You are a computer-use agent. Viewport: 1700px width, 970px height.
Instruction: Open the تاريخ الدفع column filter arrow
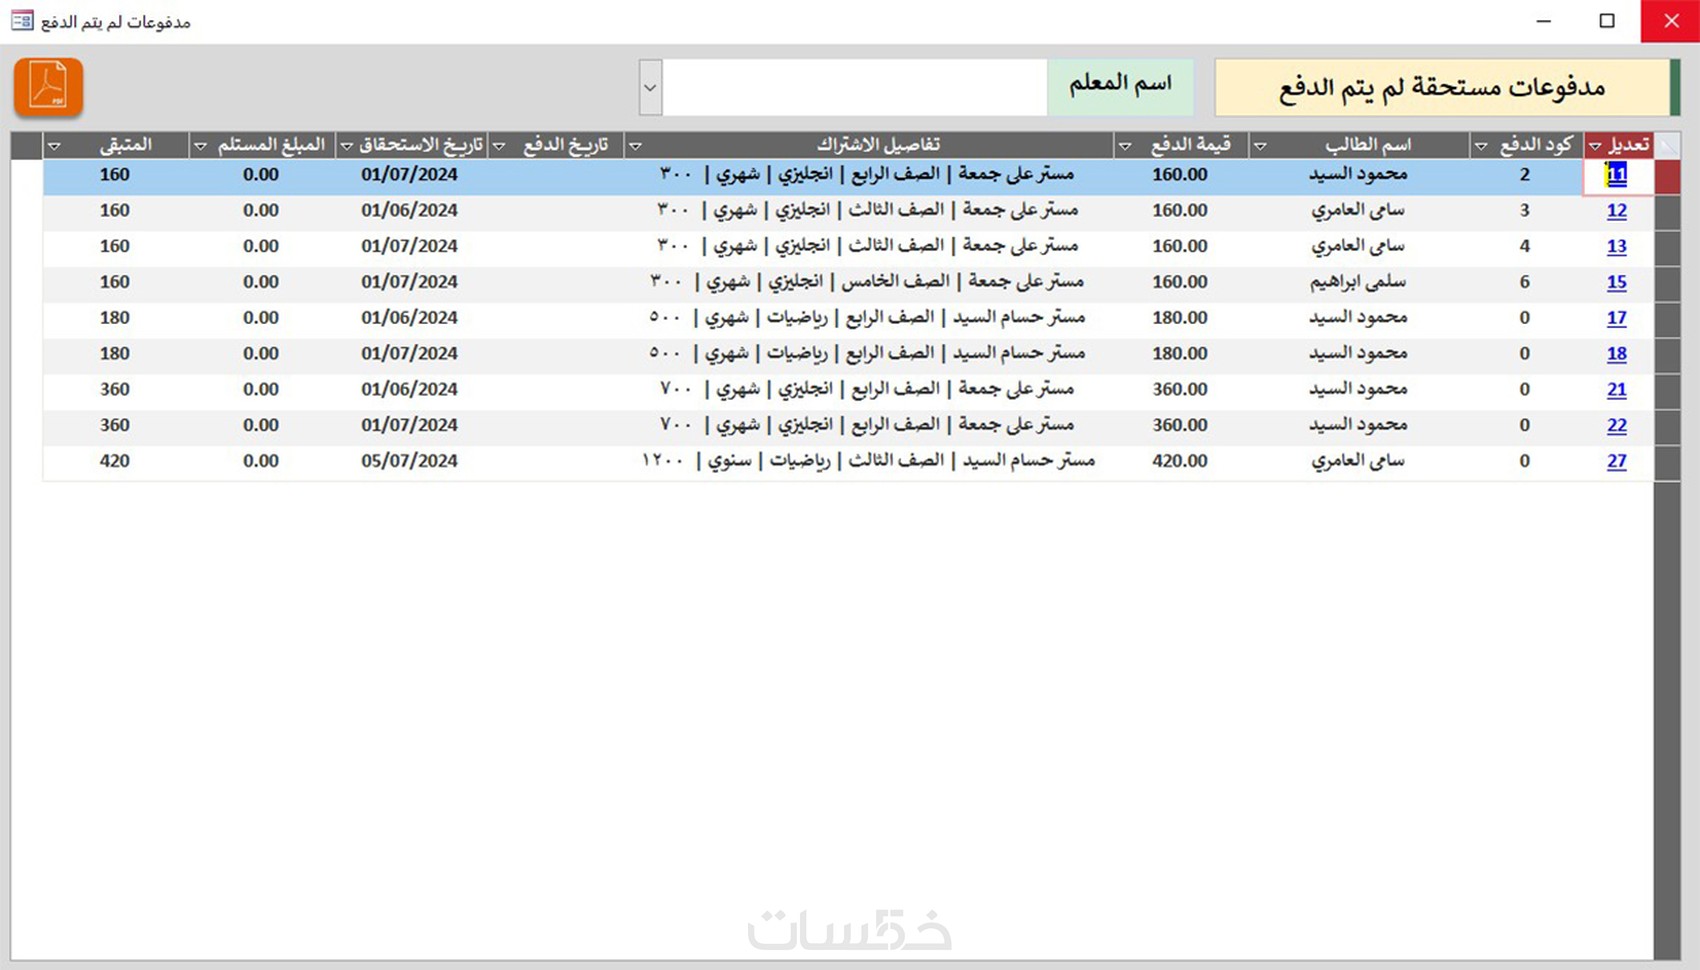[499, 146]
